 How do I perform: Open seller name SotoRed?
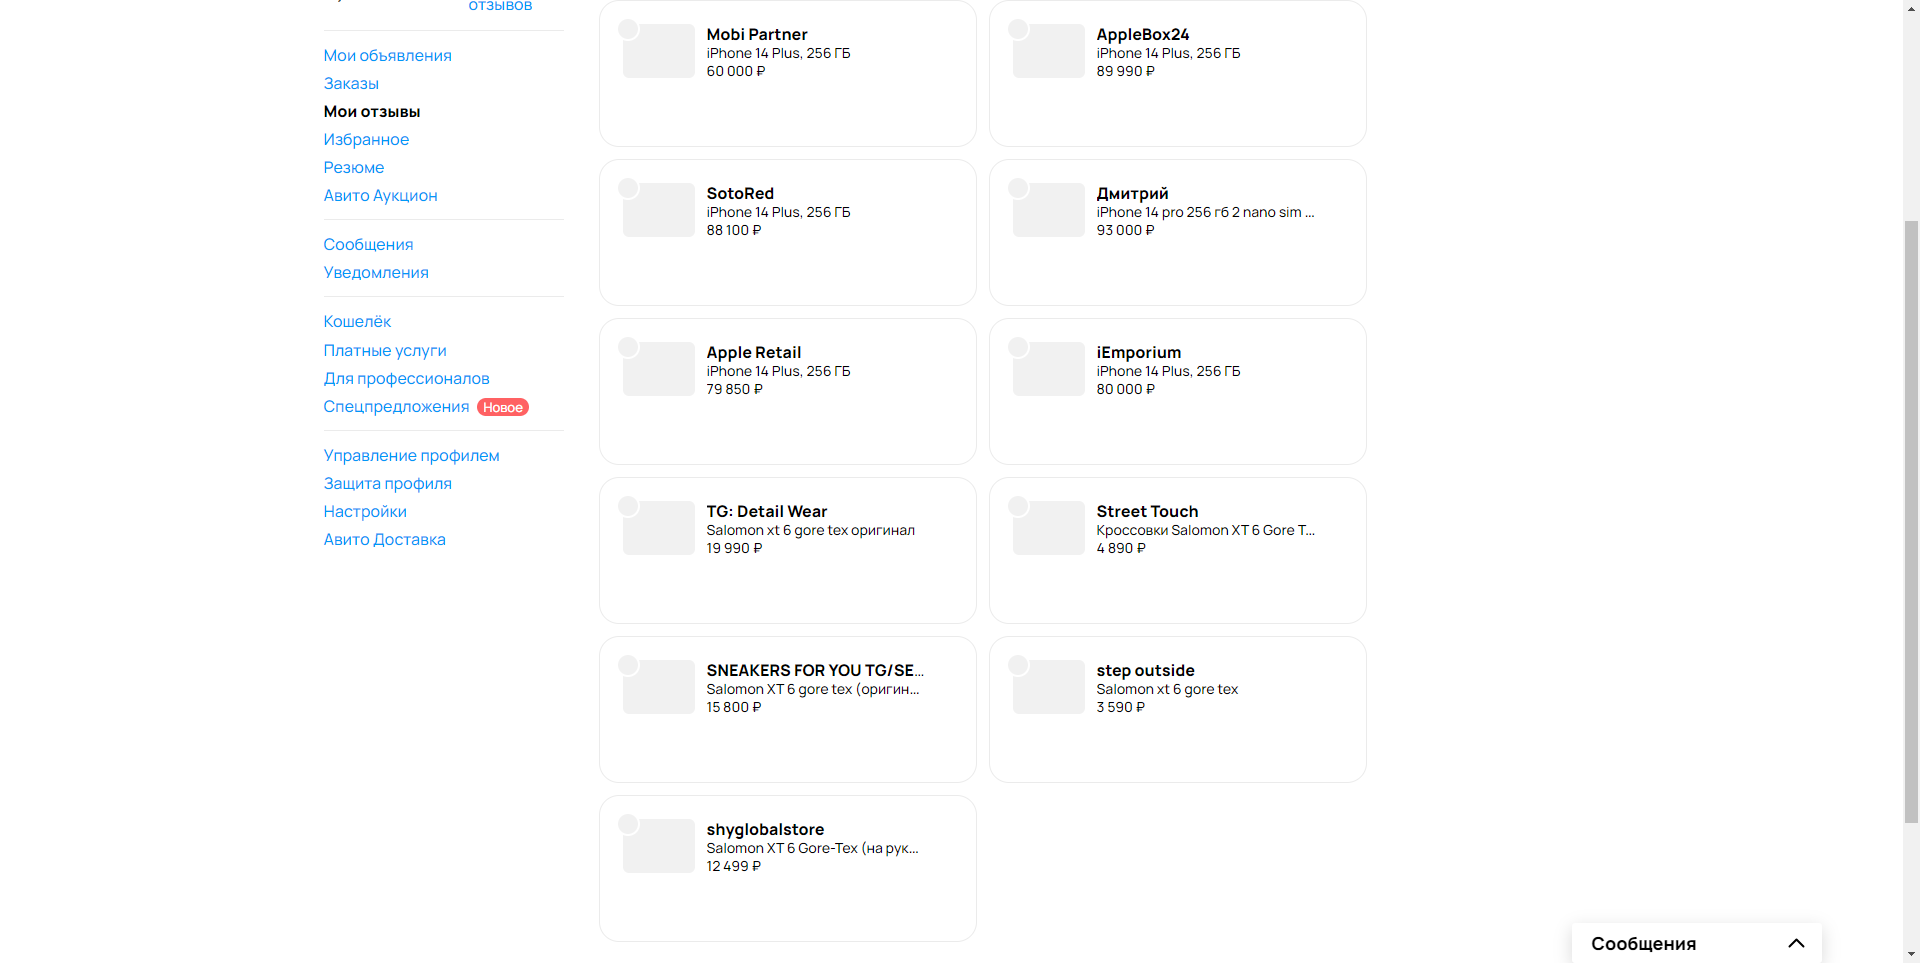740,193
